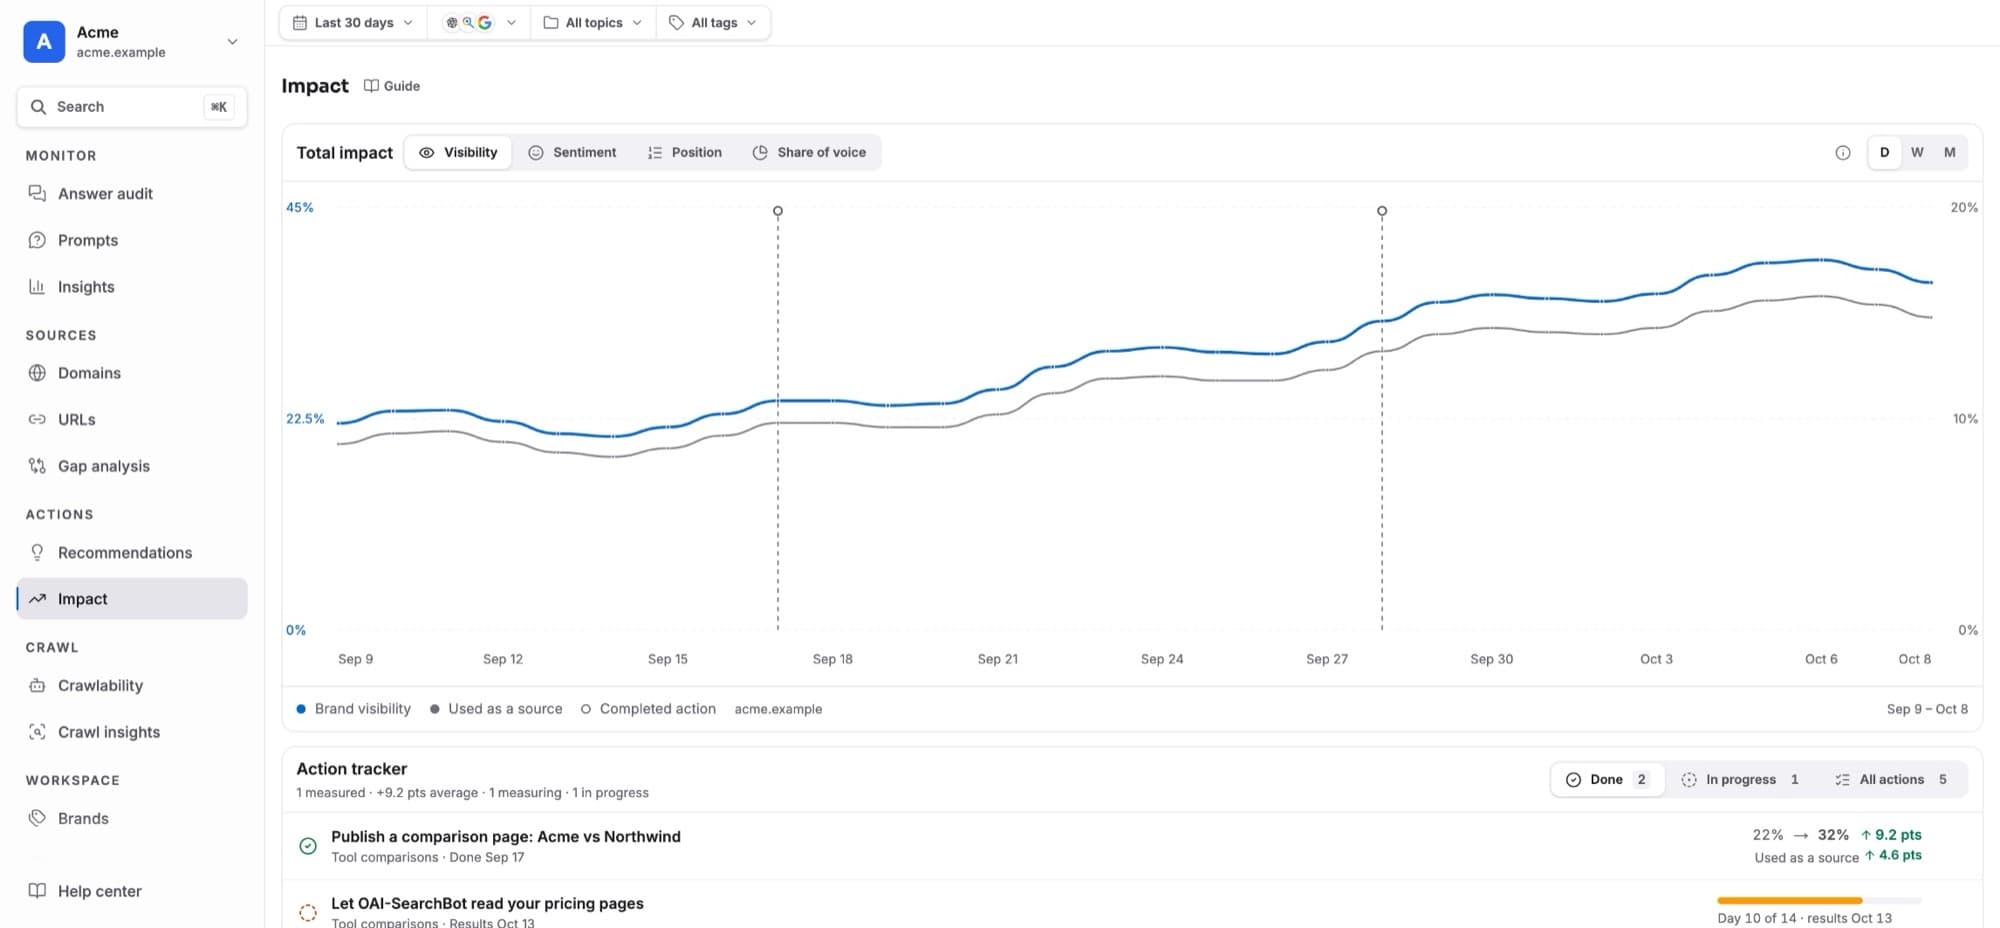Click in-progress circle icon on OAI-SearchBot action
The image size is (2000, 928).
pyautogui.click(x=308, y=912)
